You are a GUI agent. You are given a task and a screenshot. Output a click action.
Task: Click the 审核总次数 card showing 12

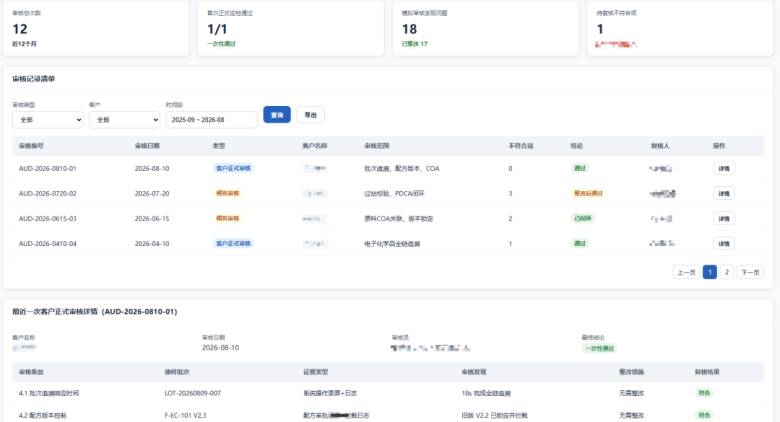(96, 28)
